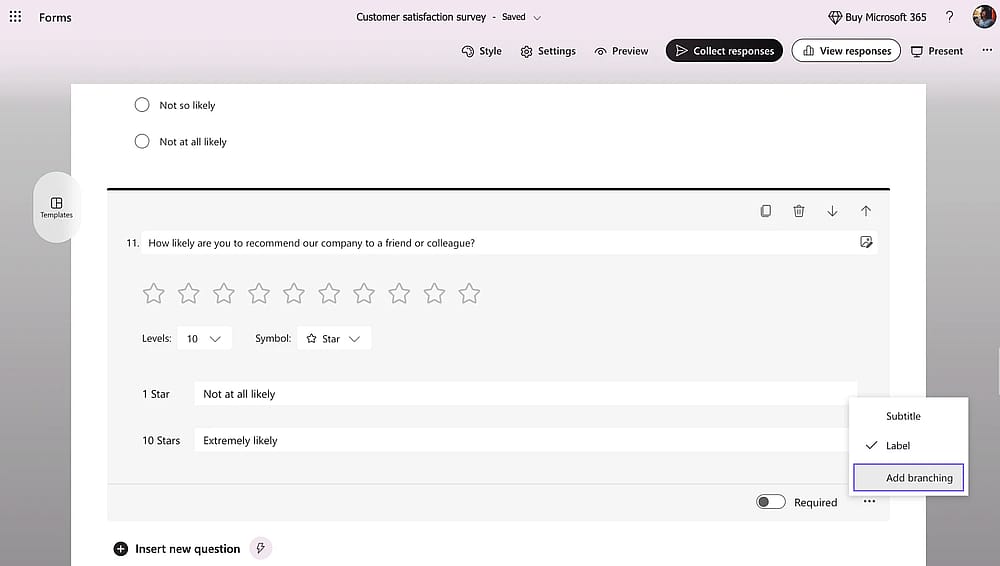
Task: Edit the question 11 title field
Action: tap(497, 243)
